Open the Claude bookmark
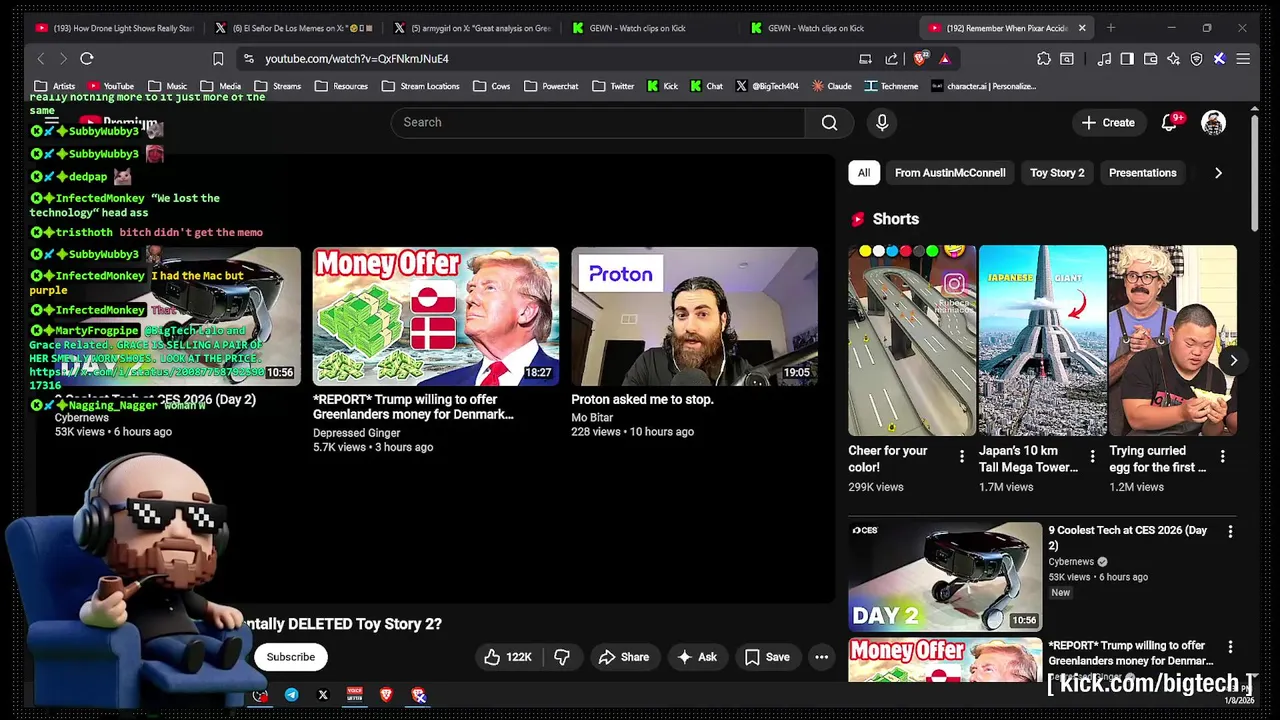1280x720 pixels. pyautogui.click(x=832, y=86)
